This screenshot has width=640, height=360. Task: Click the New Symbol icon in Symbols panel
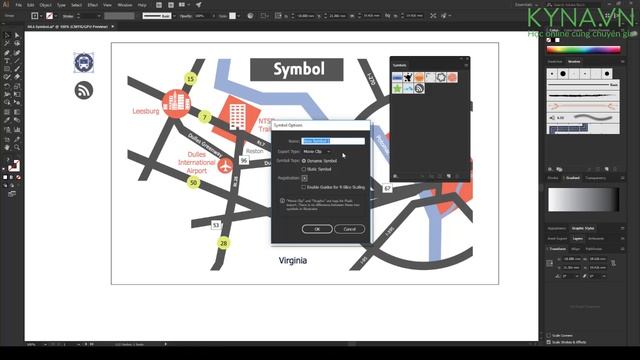tap(449, 176)
